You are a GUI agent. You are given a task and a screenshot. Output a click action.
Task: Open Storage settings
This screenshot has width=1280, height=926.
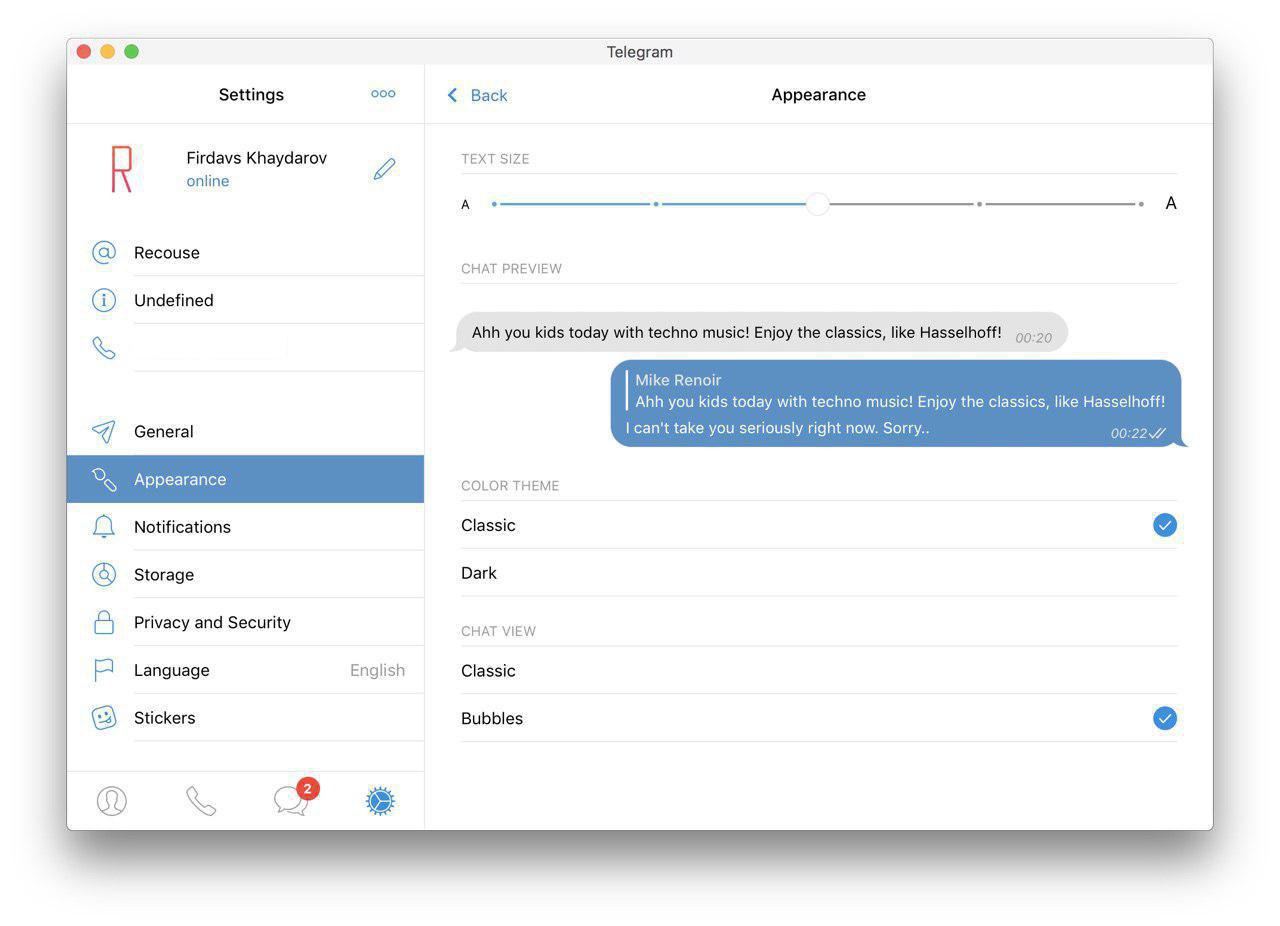[245, 574]
